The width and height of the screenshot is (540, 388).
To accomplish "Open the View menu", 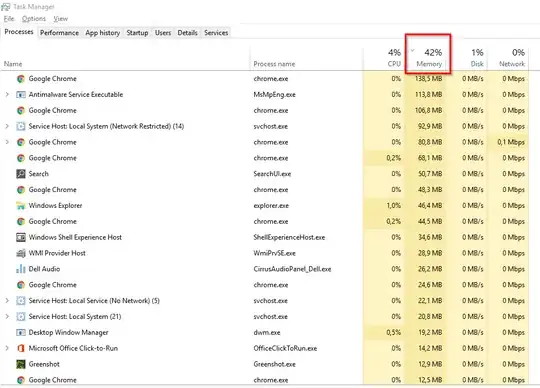I will click(x=61, y=19).
